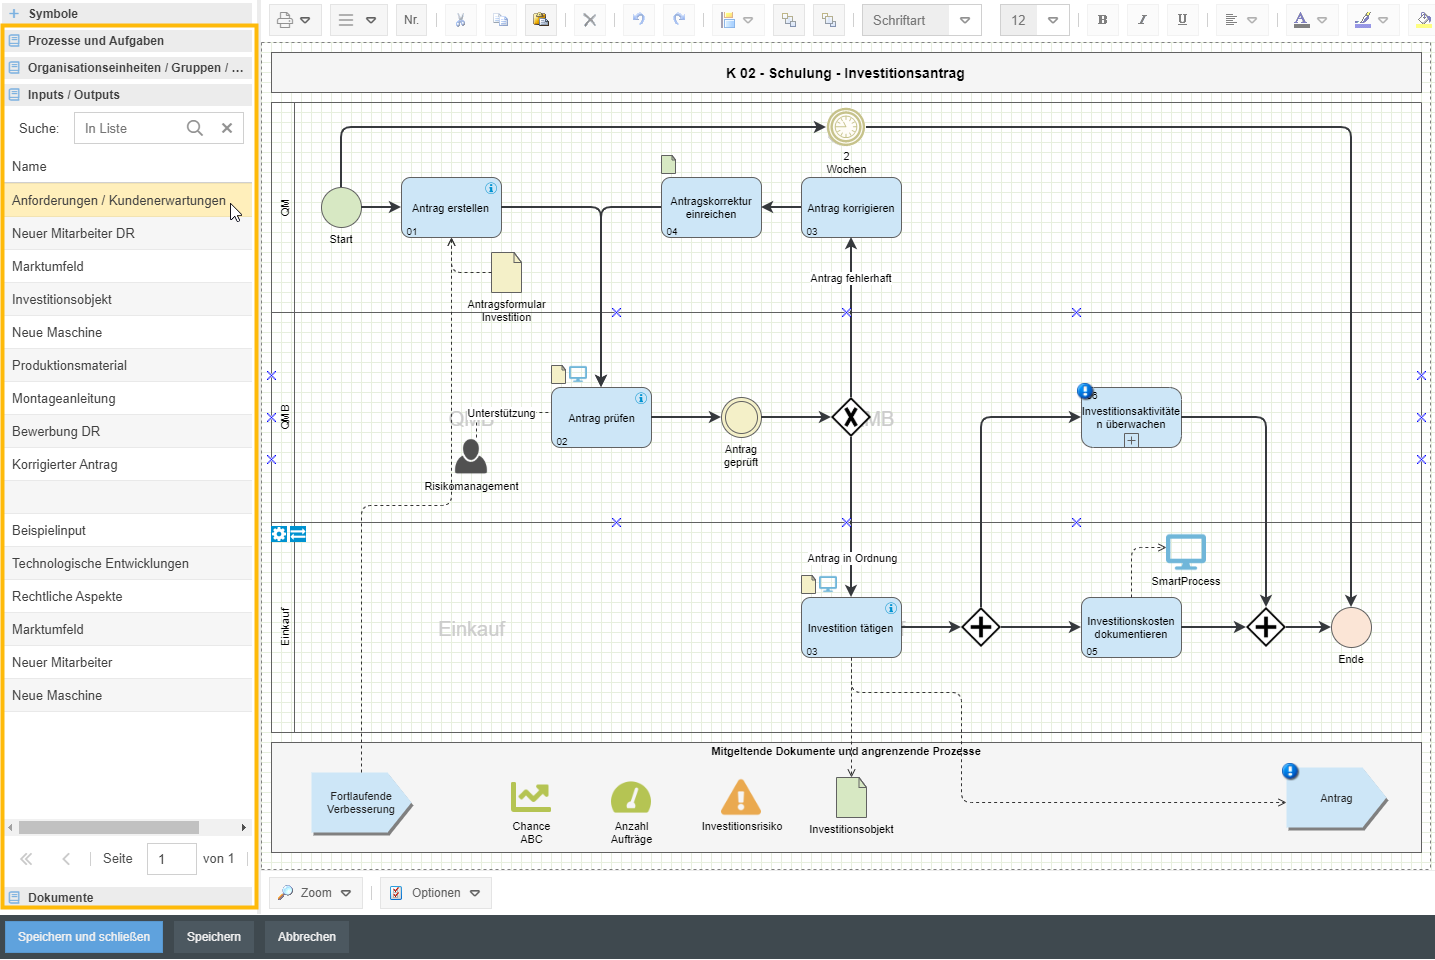Expand the Symbole panel section

tap(53, 14)
